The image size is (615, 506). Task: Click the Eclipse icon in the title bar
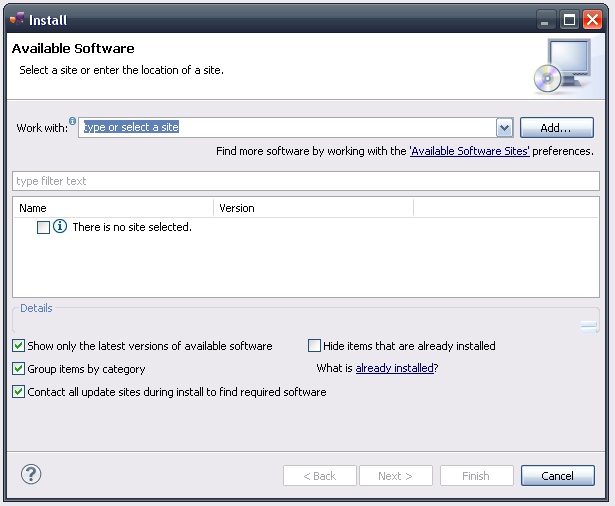[x=17, y=19]
